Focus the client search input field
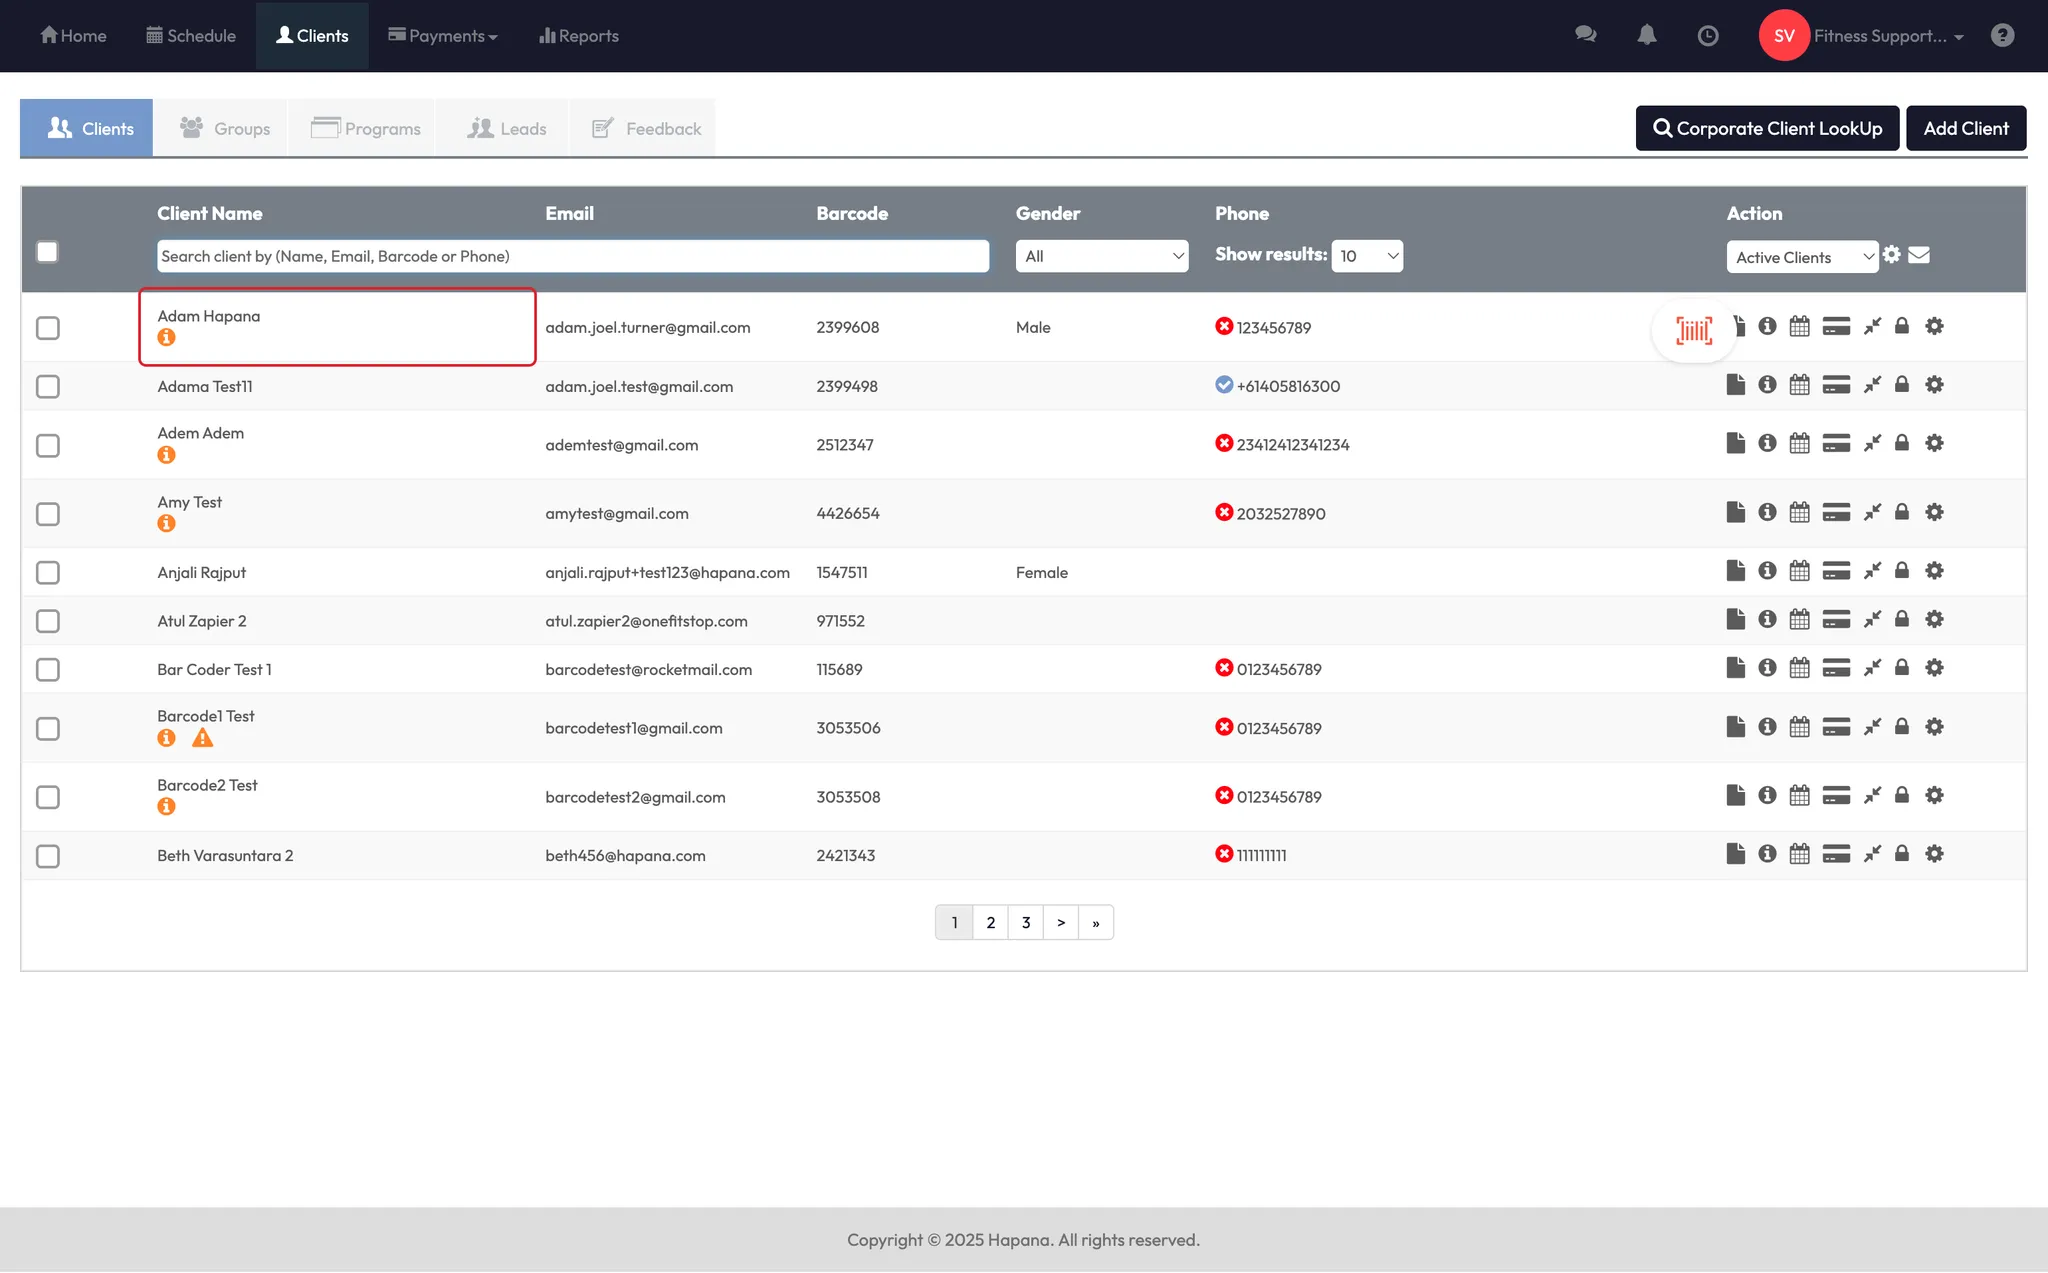The image size is (2048, 1273). (x=572, y=256)
